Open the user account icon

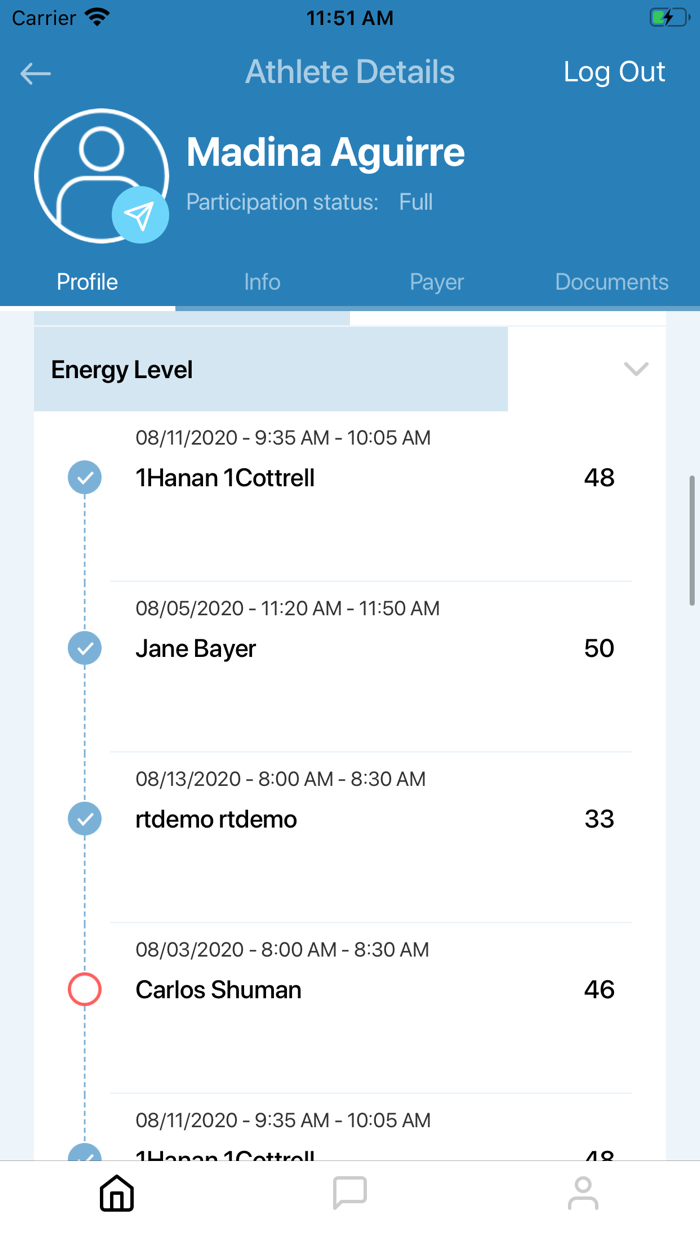pos(582,1193)
